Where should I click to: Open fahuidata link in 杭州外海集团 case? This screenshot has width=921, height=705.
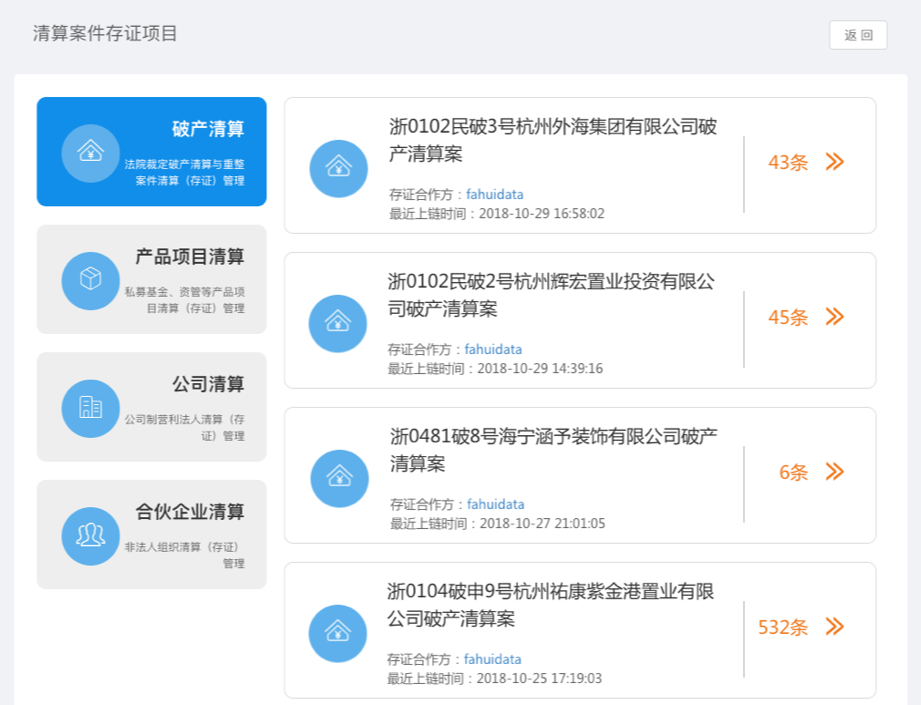coord(495,195)
